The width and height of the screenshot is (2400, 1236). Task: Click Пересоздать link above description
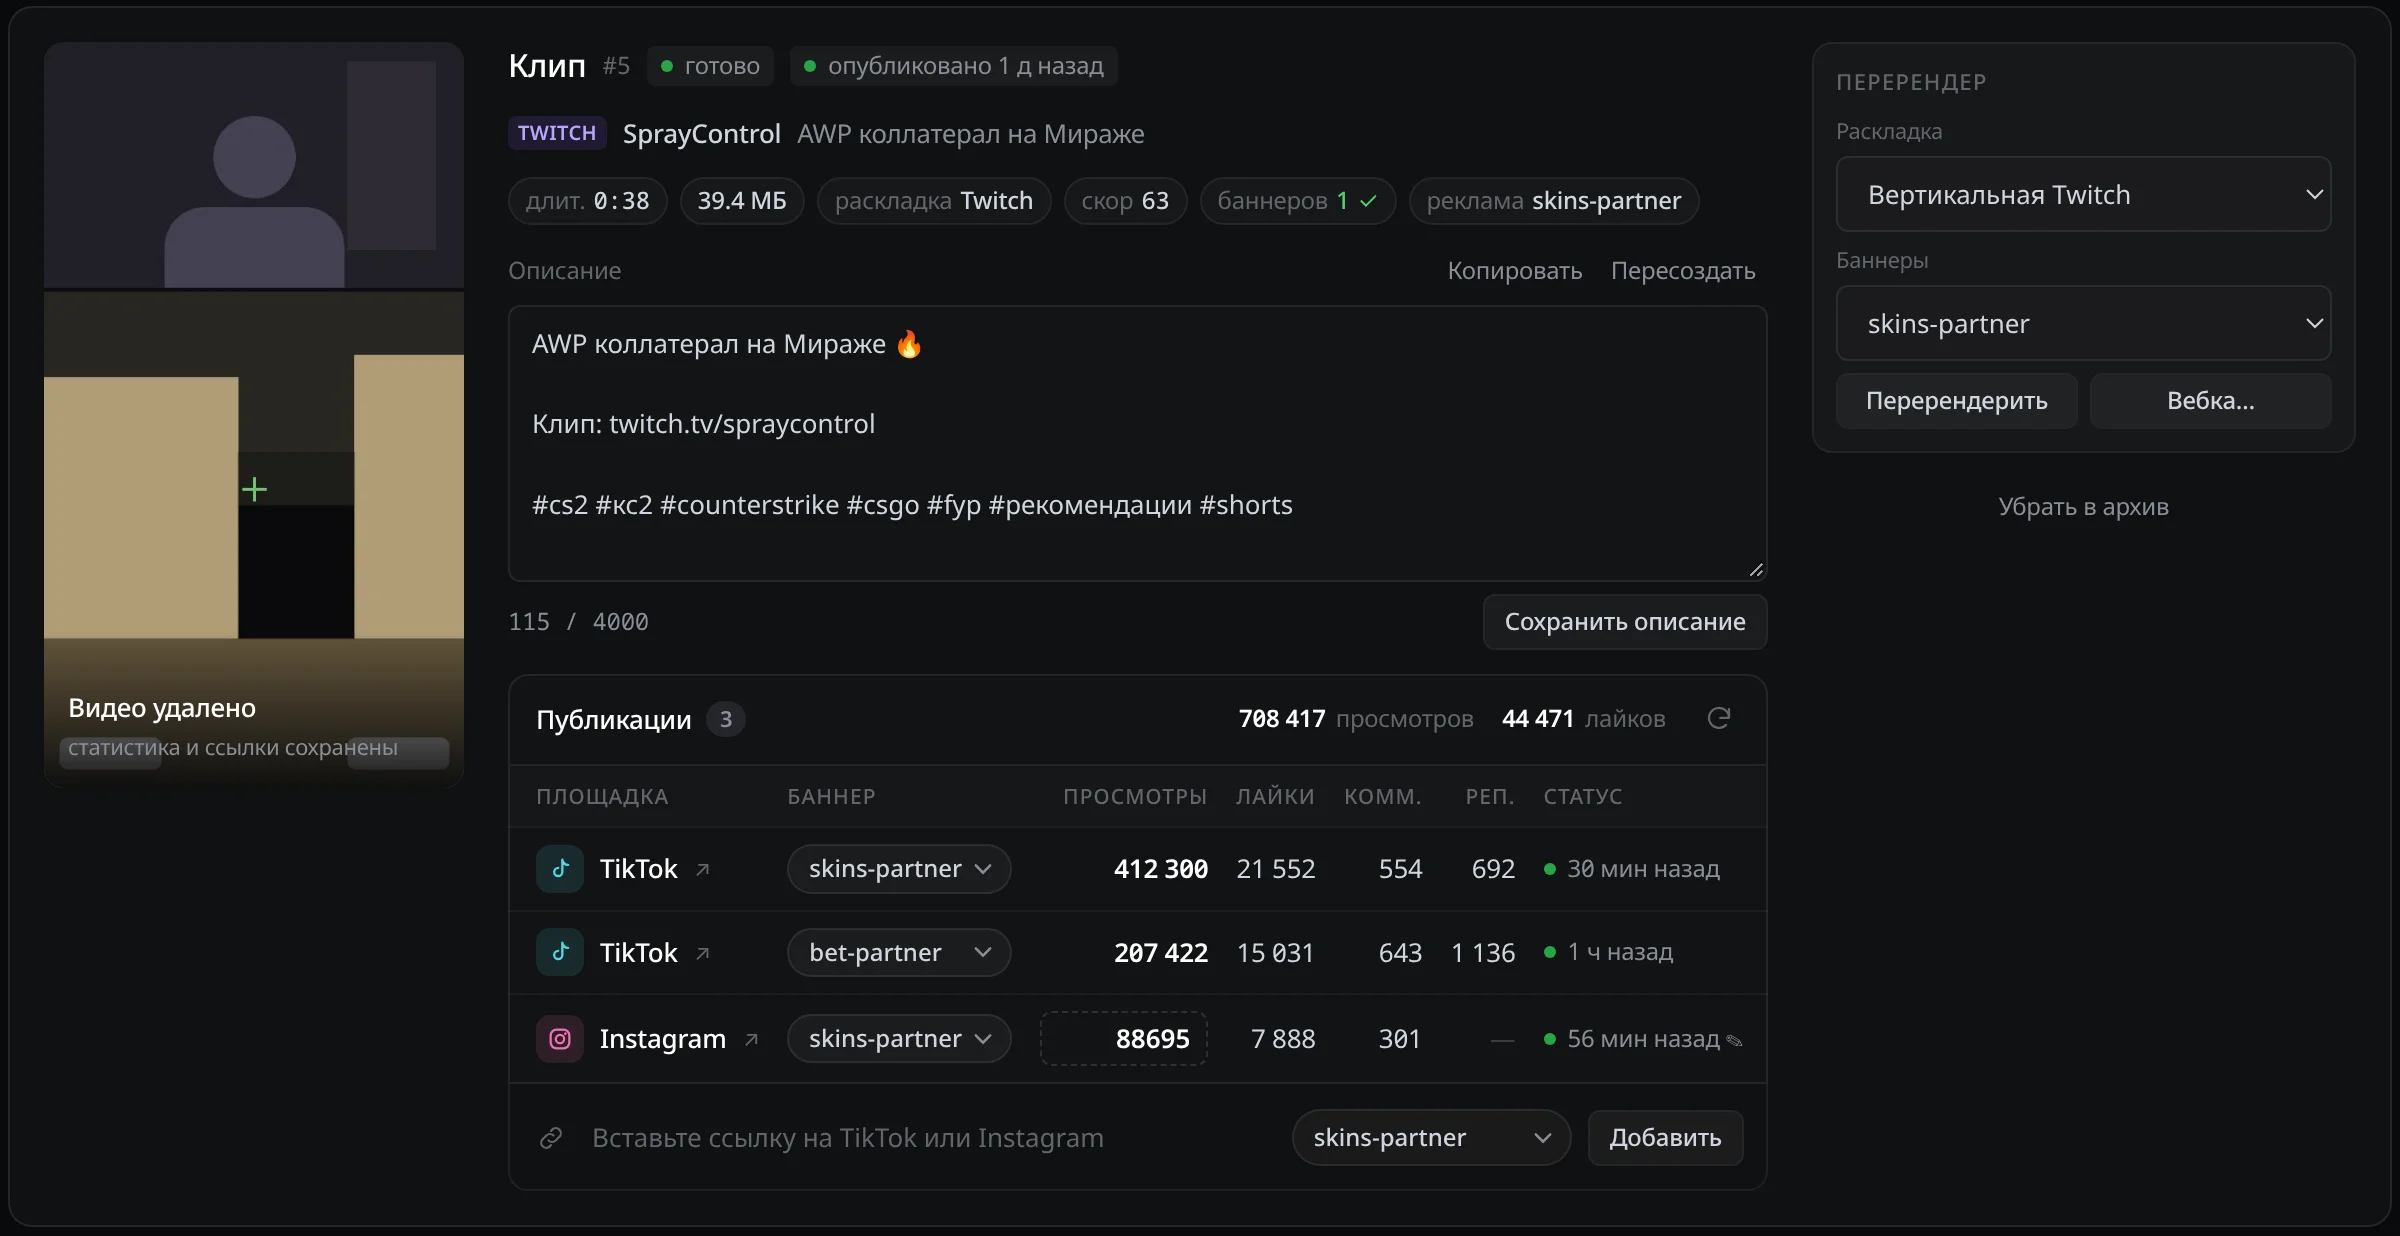pos(1683,271)
